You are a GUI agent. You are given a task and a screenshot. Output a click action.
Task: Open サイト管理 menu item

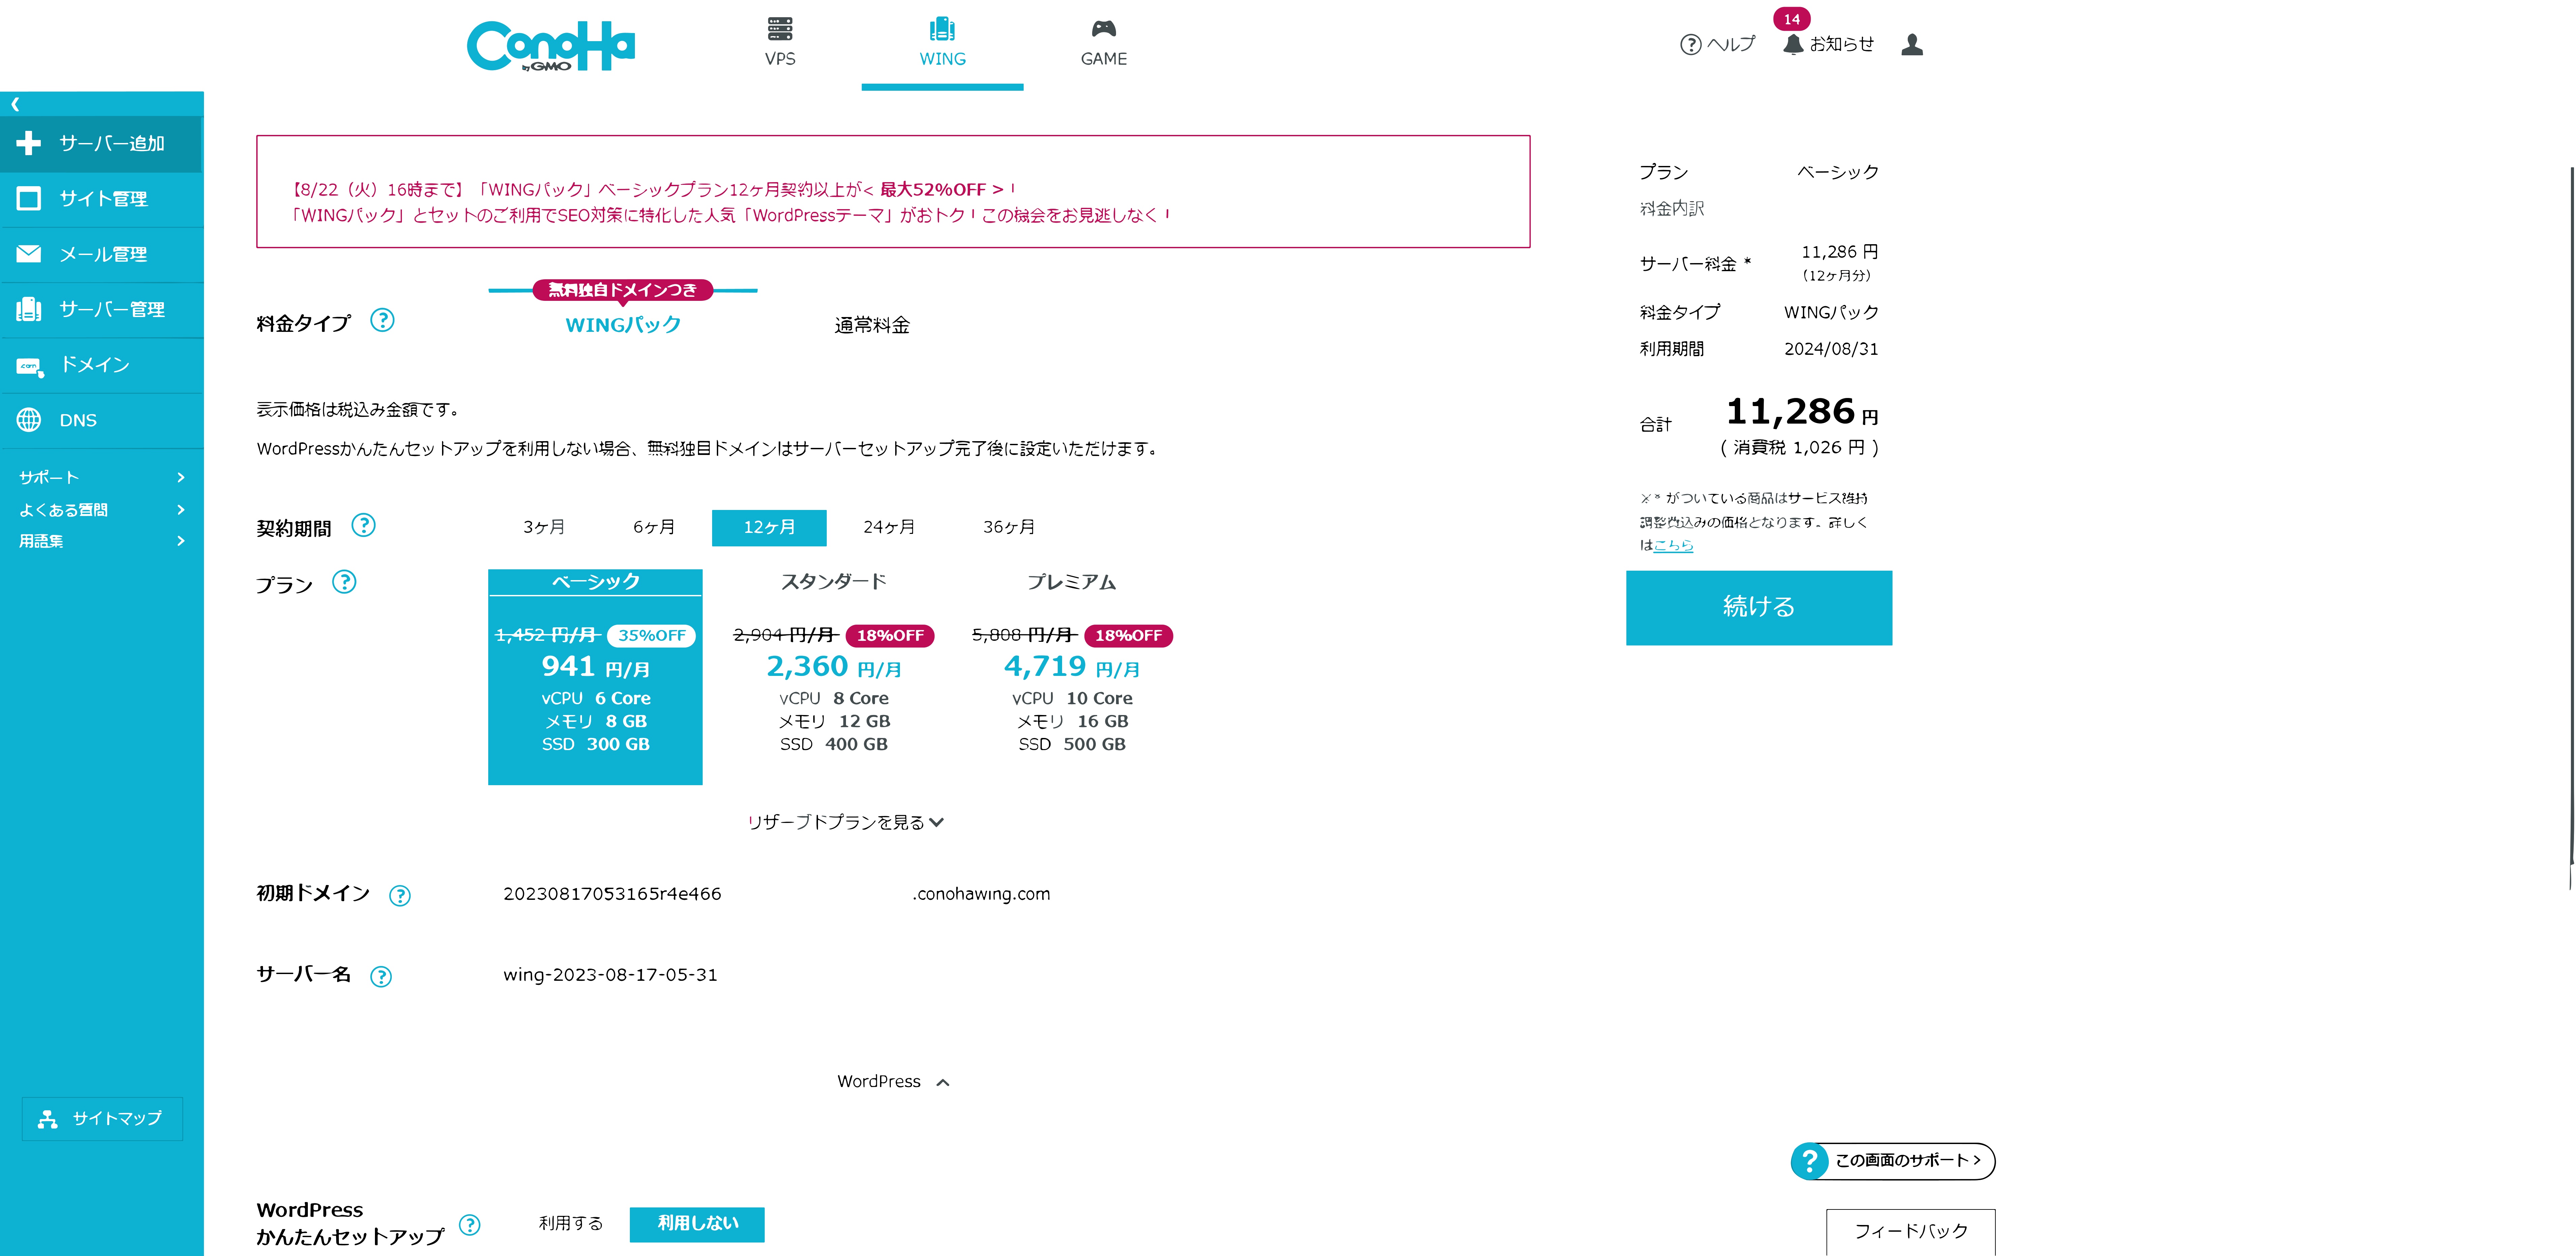click(102, 199)
